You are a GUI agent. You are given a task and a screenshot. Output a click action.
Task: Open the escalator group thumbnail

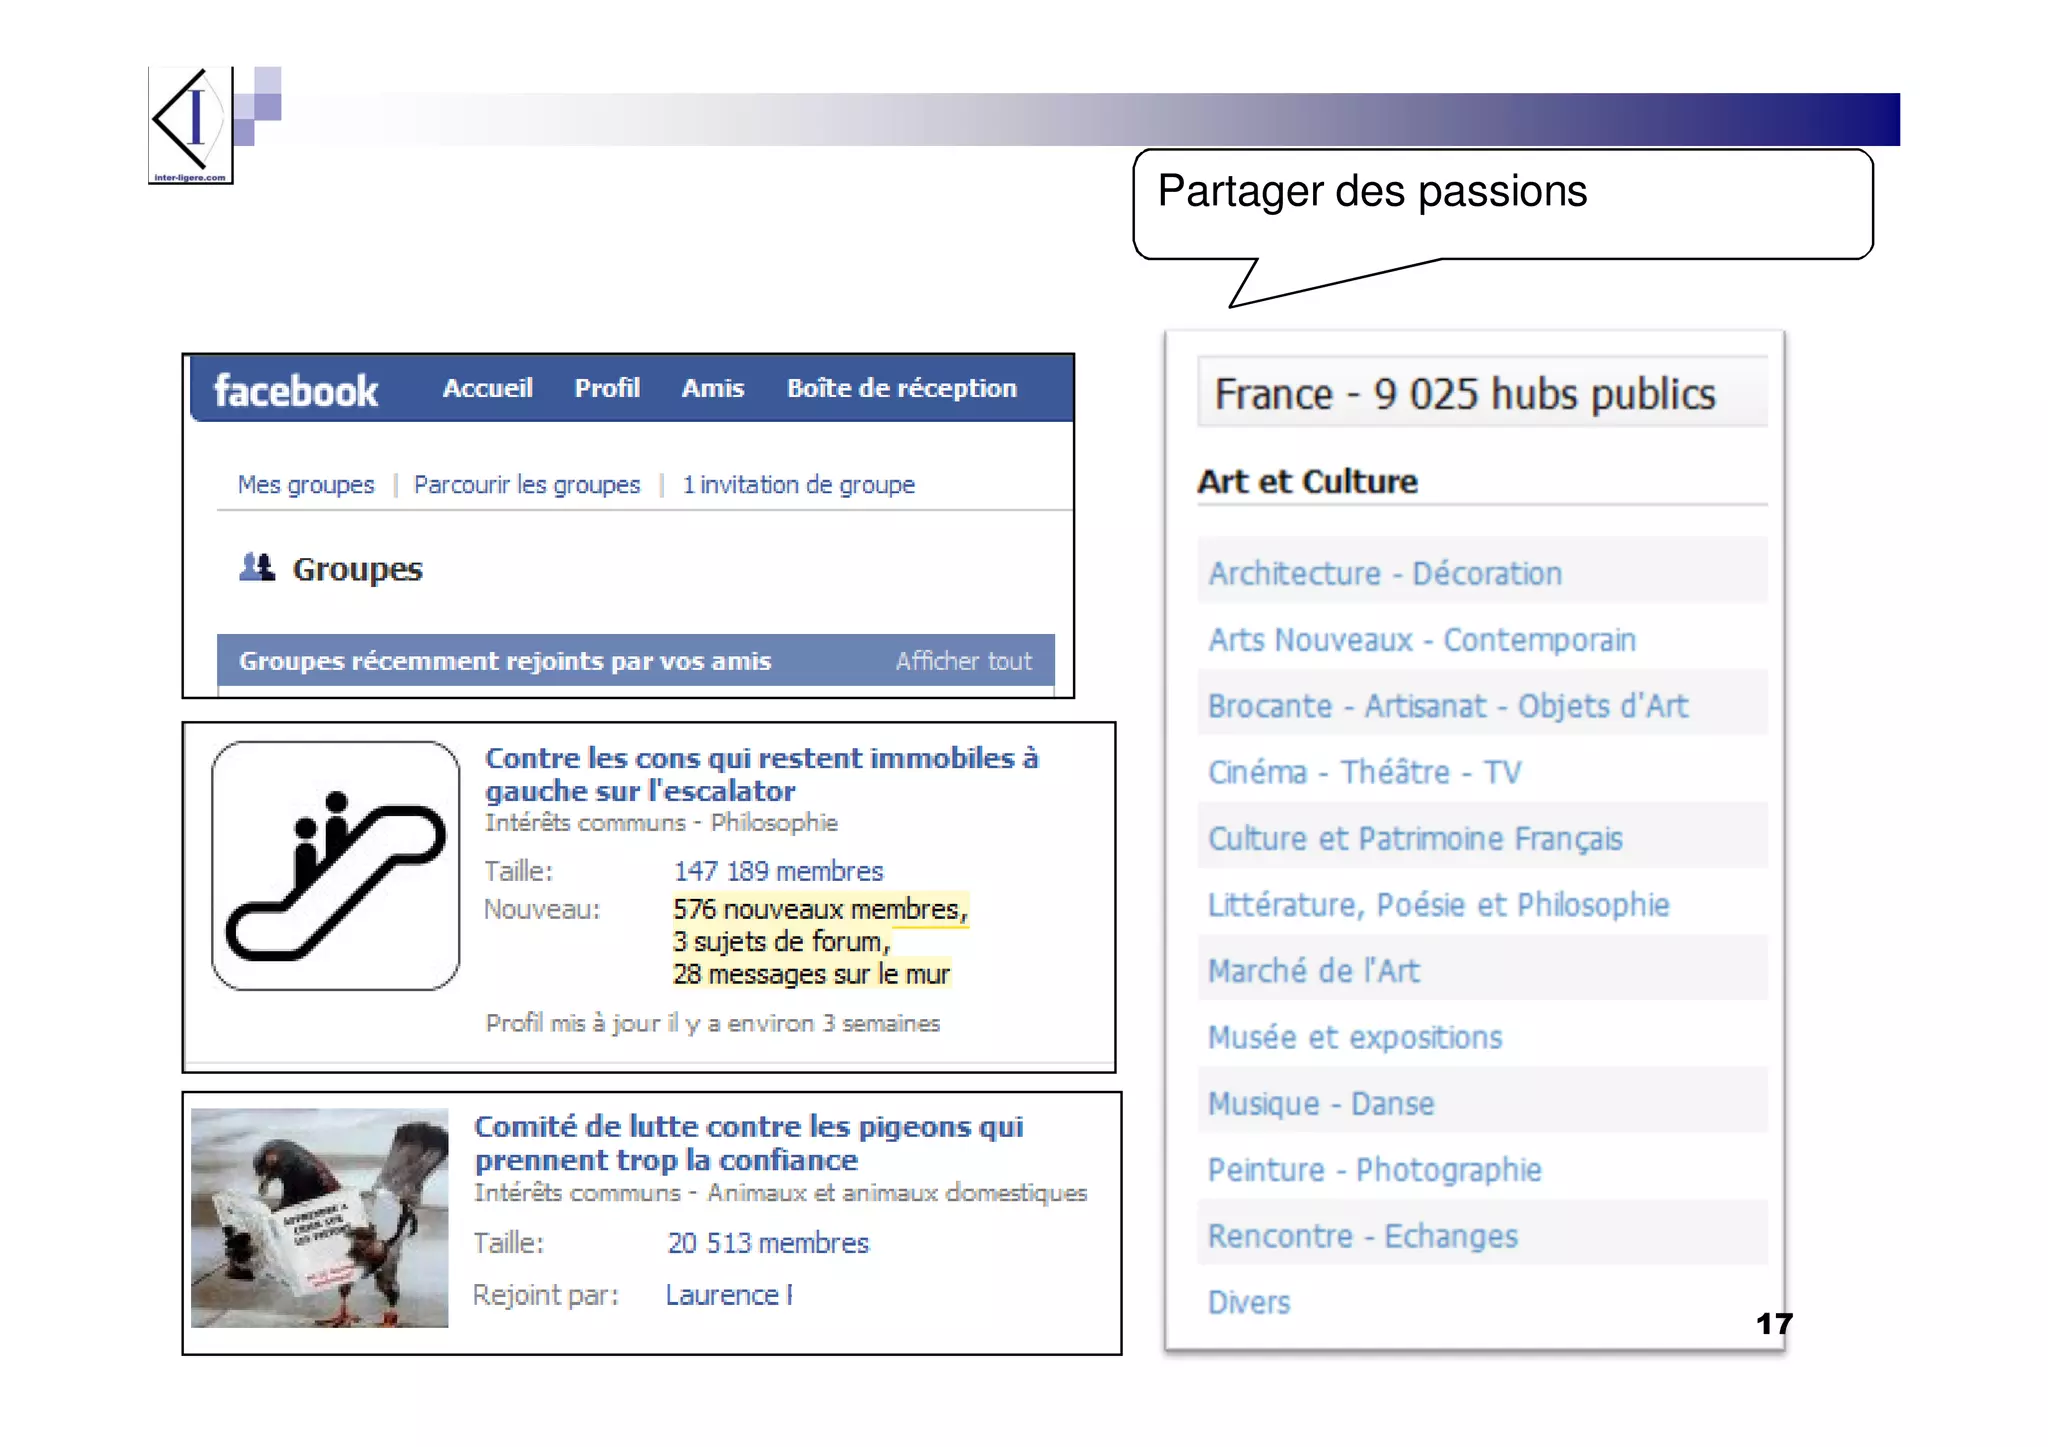[336, 866]
